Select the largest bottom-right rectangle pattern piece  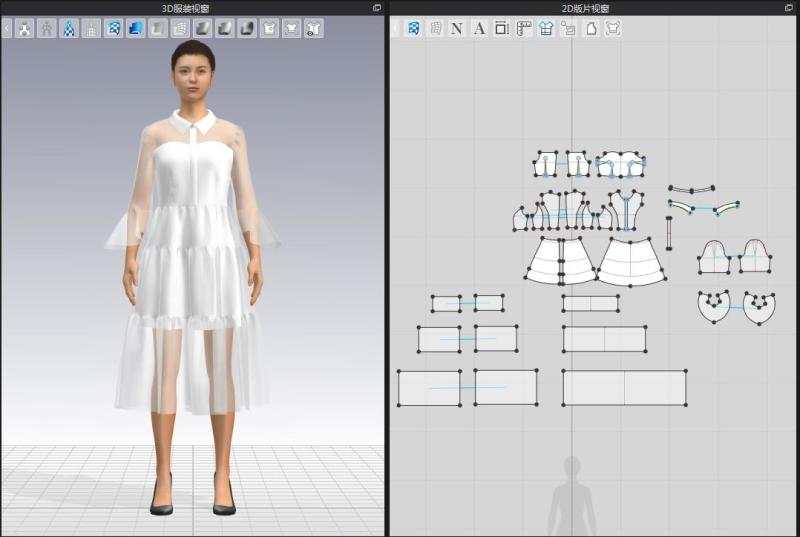pos(624,388)
